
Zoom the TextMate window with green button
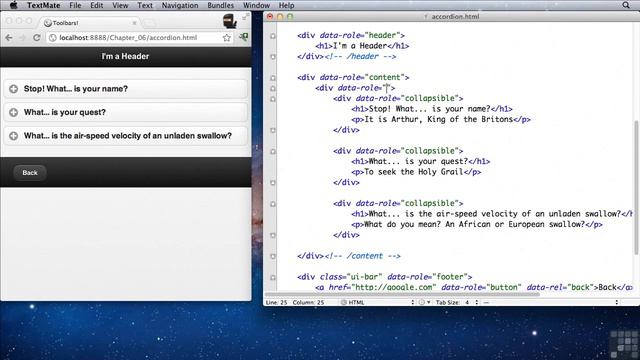pyautogui.click(x=290, y=17)
